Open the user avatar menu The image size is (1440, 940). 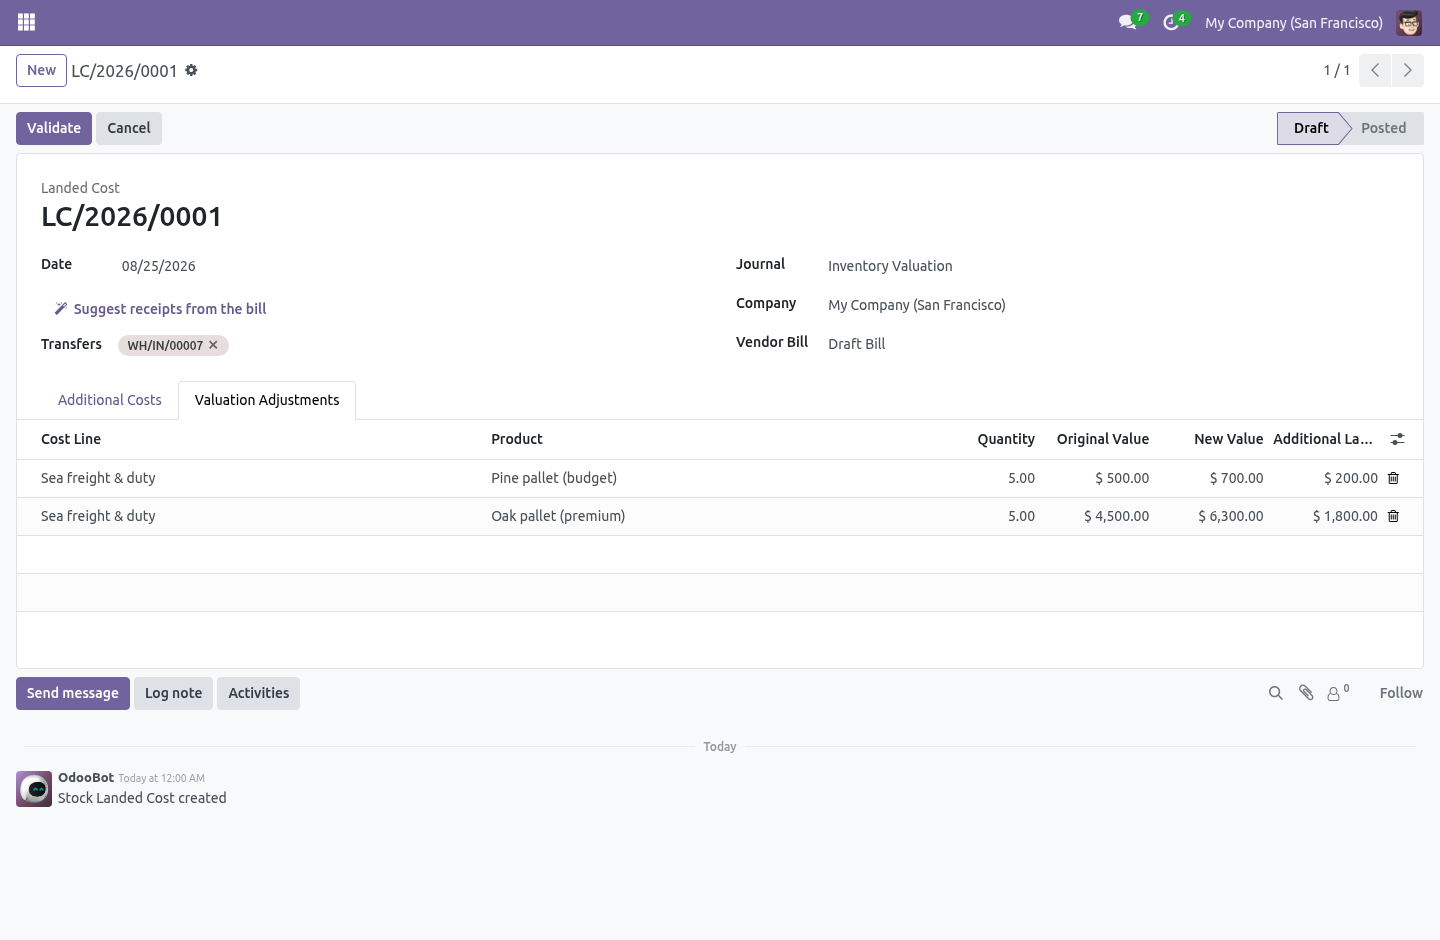(x=1409, y=22)
